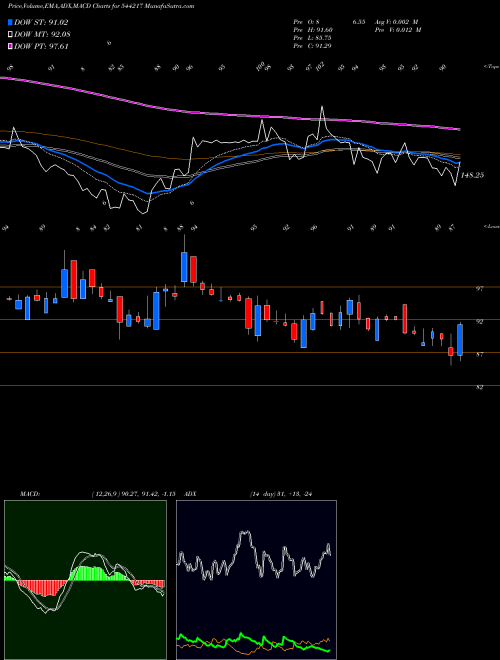Select the 'DOW ST: 91.02' legend text
The height and width of the screenshot is (660, 500).
coord(41,22)
